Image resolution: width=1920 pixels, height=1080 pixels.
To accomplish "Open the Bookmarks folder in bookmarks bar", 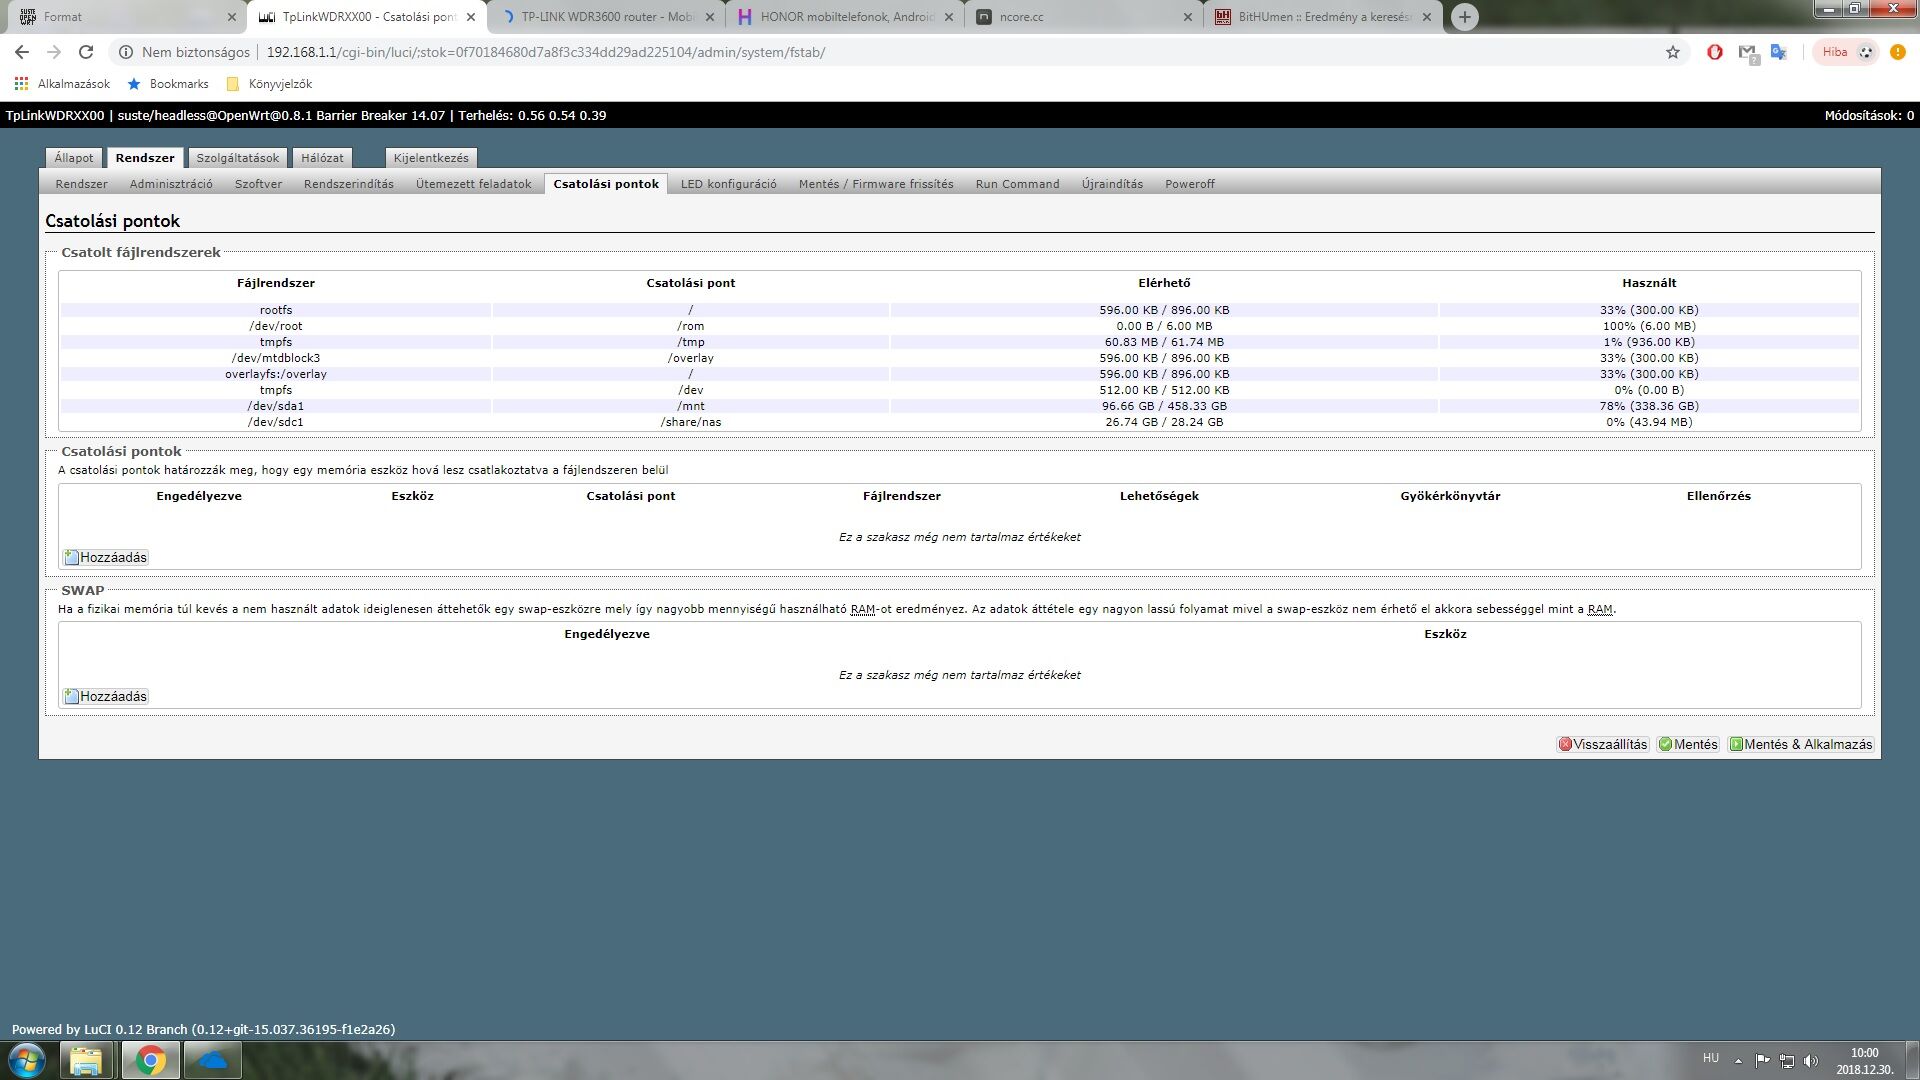I will click(x=168, y=84).
